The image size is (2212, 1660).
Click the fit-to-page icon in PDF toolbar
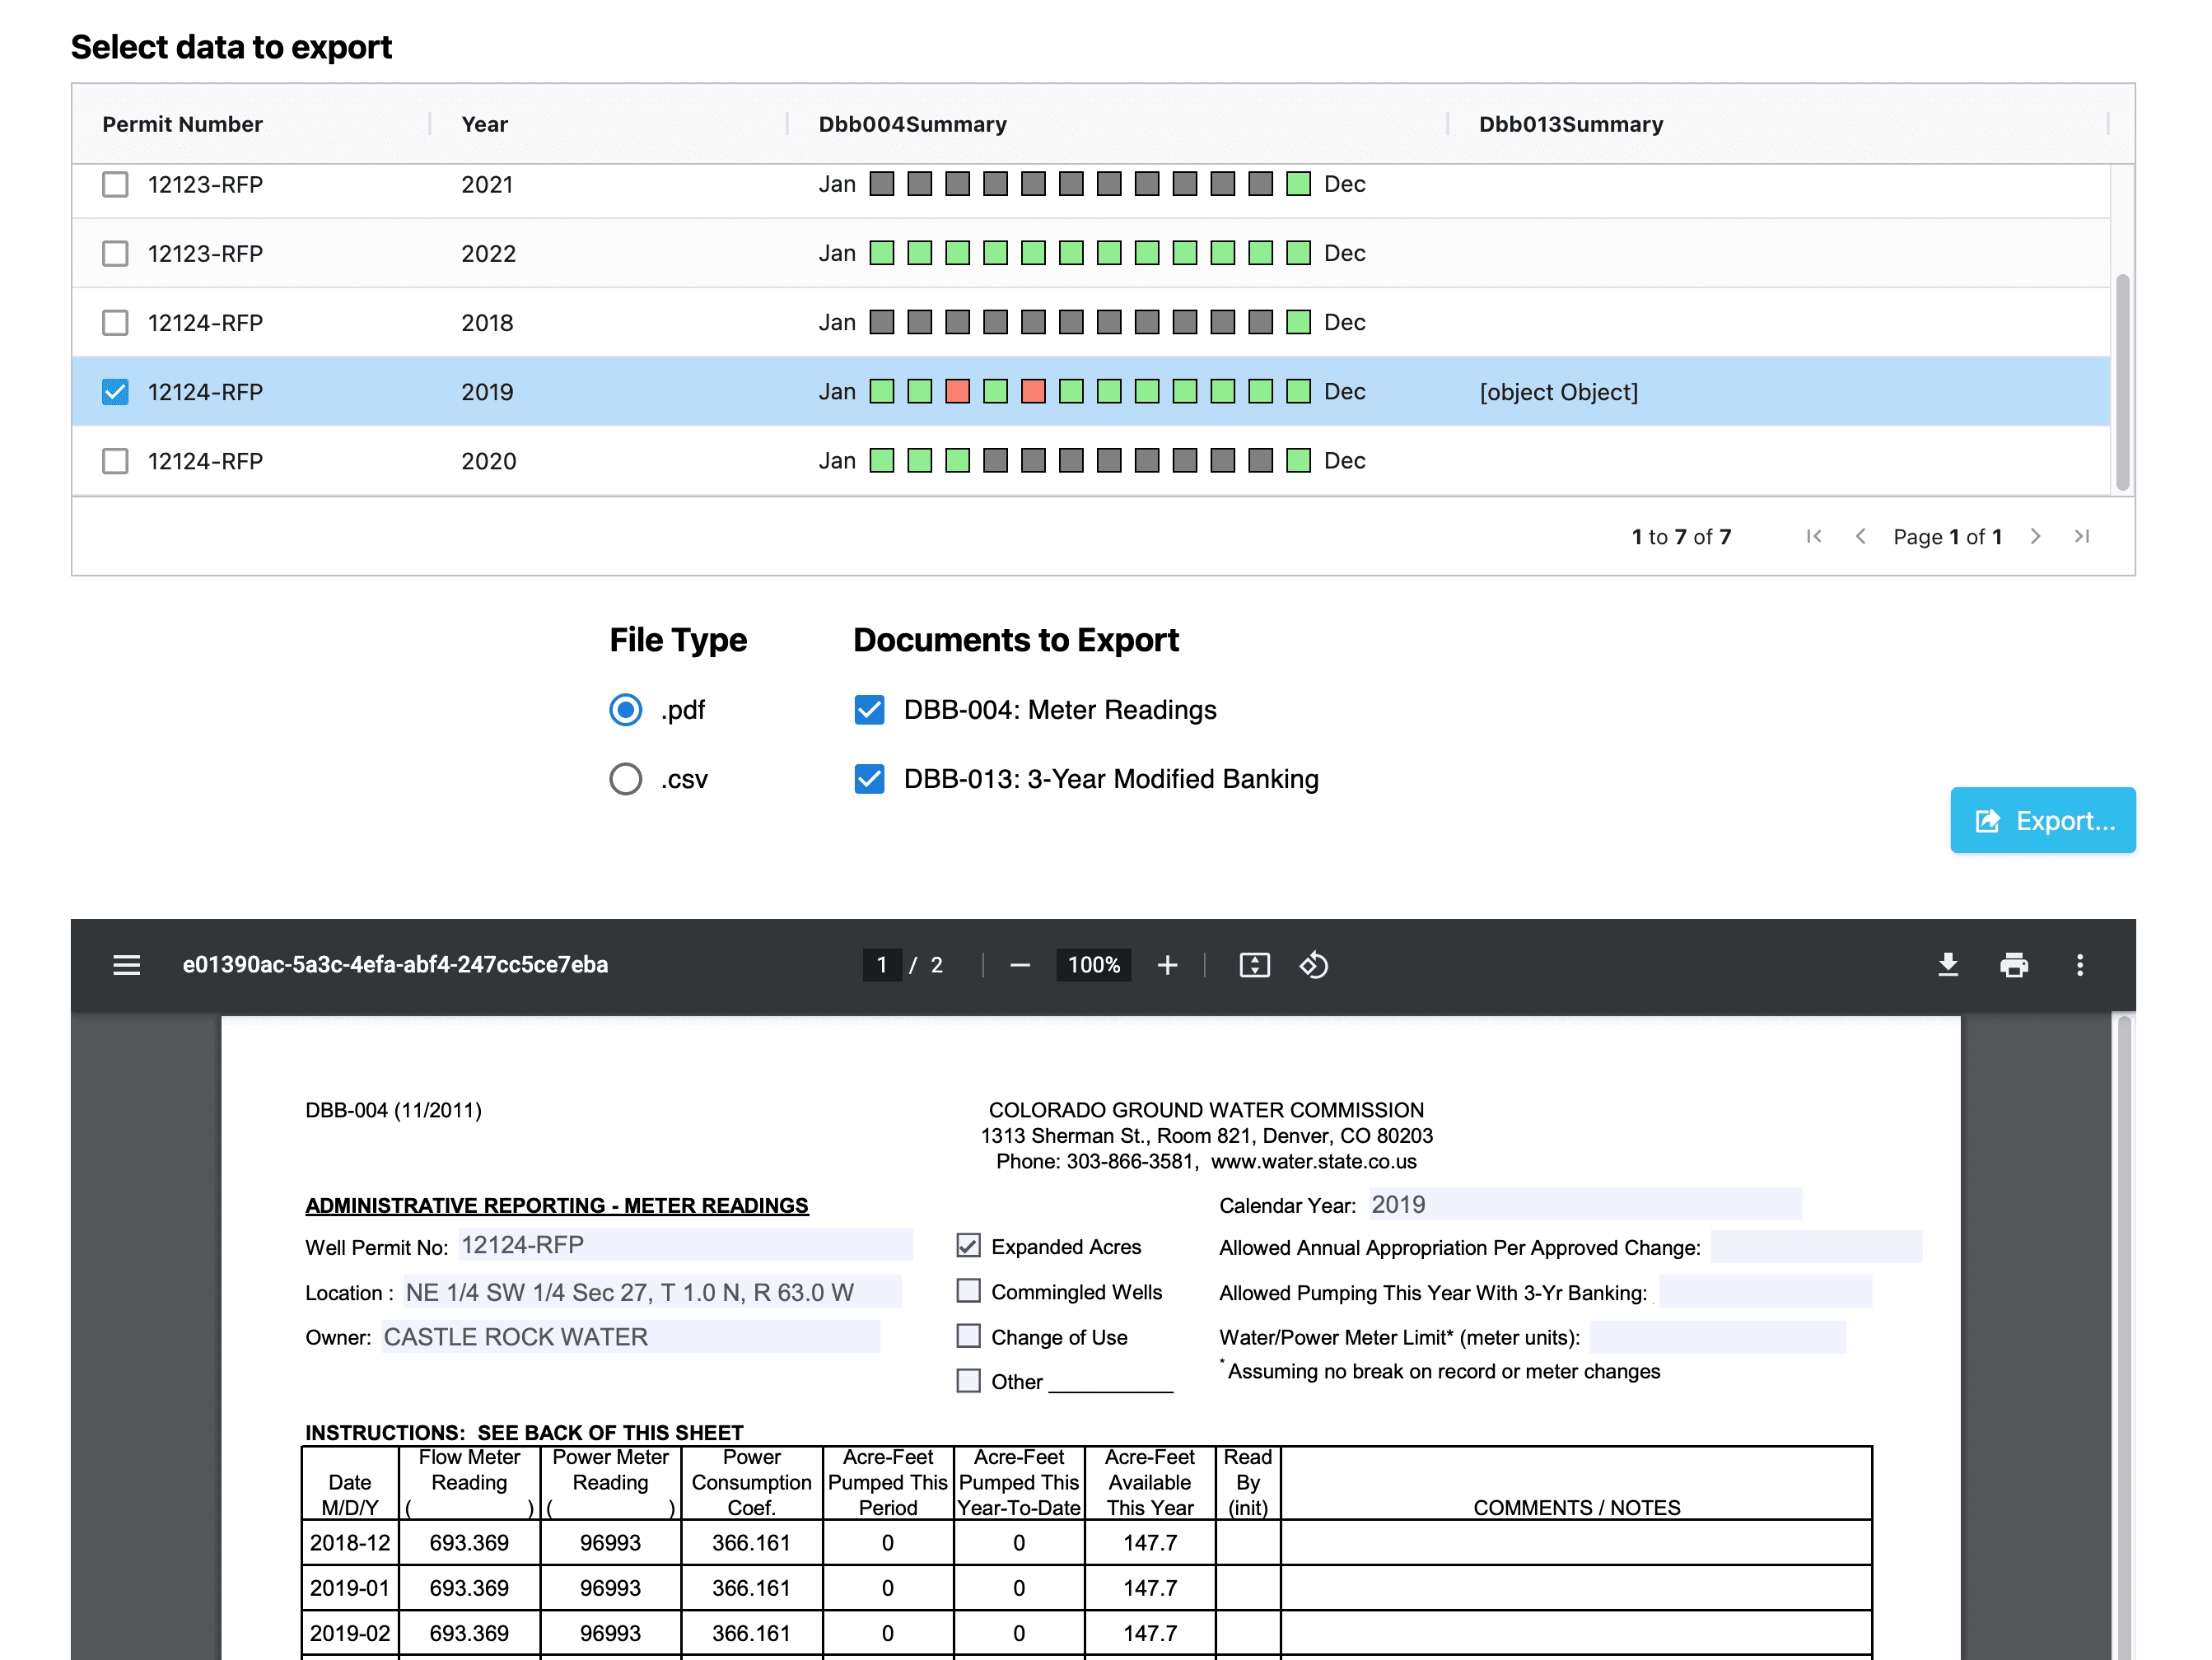click(x=1254, y=965)
